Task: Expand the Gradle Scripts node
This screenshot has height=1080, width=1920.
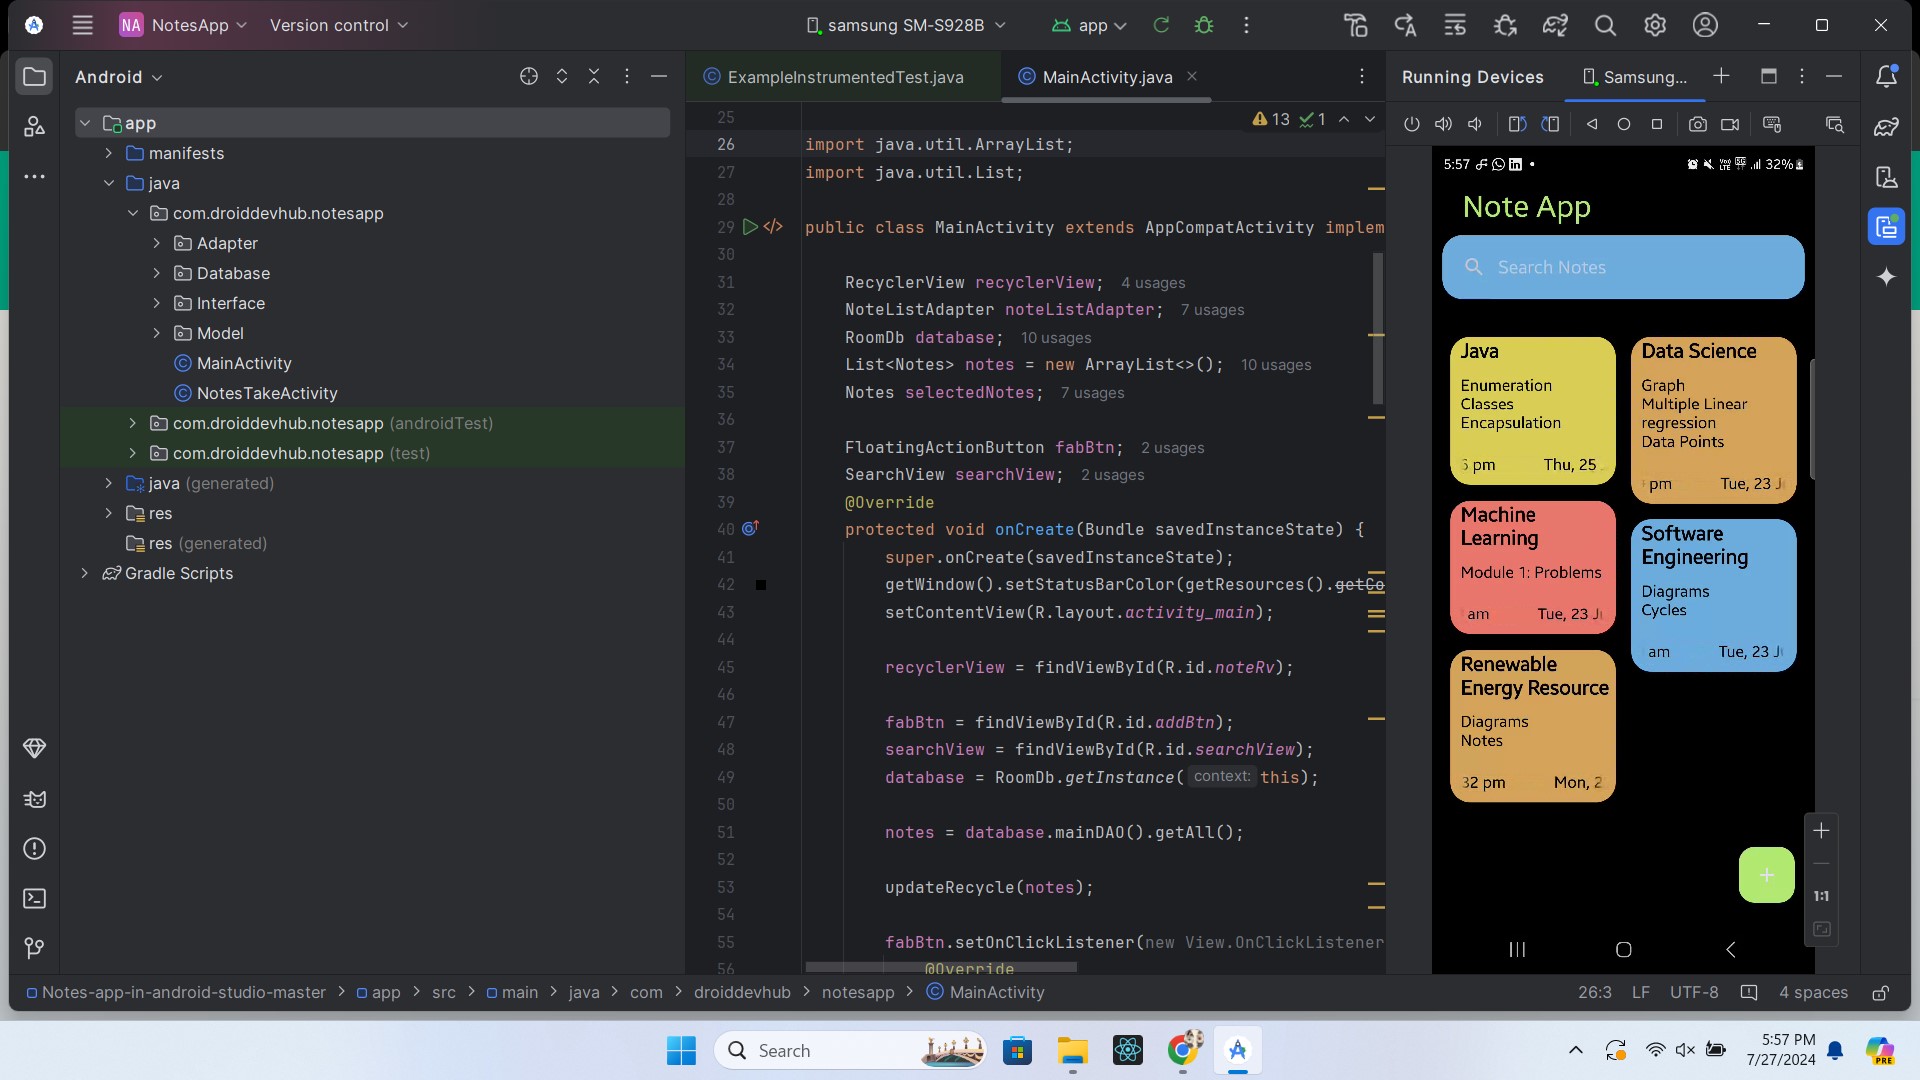Action: [85, 573]
